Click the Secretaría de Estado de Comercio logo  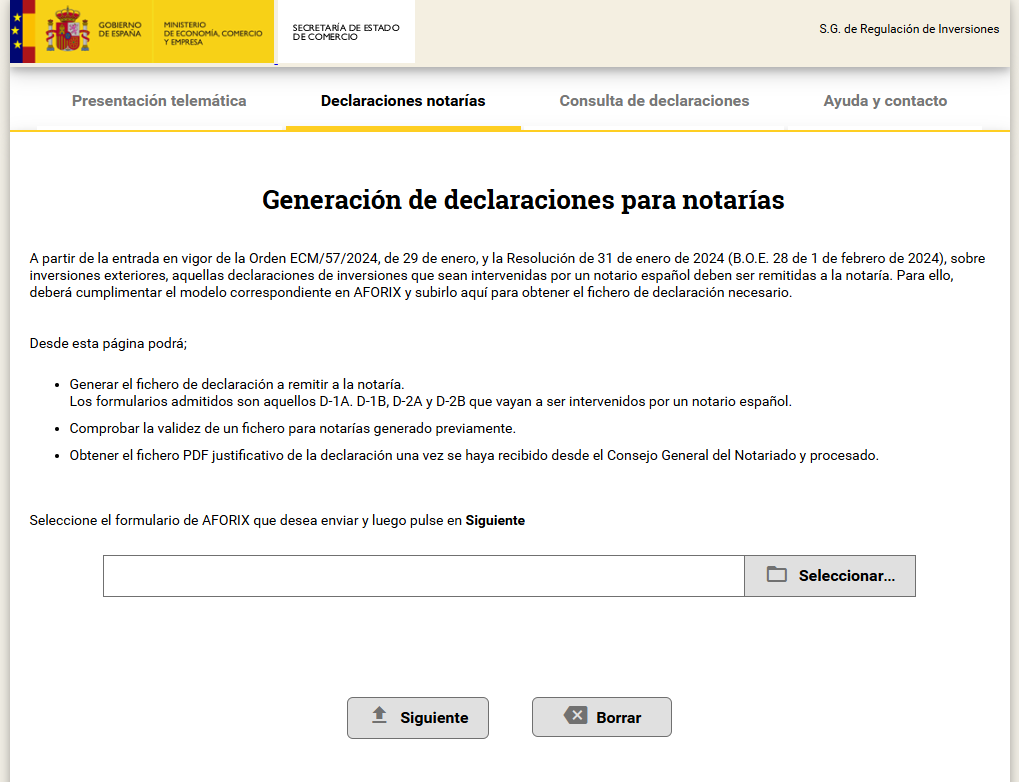pyautogui.click(x=346, y=32)
